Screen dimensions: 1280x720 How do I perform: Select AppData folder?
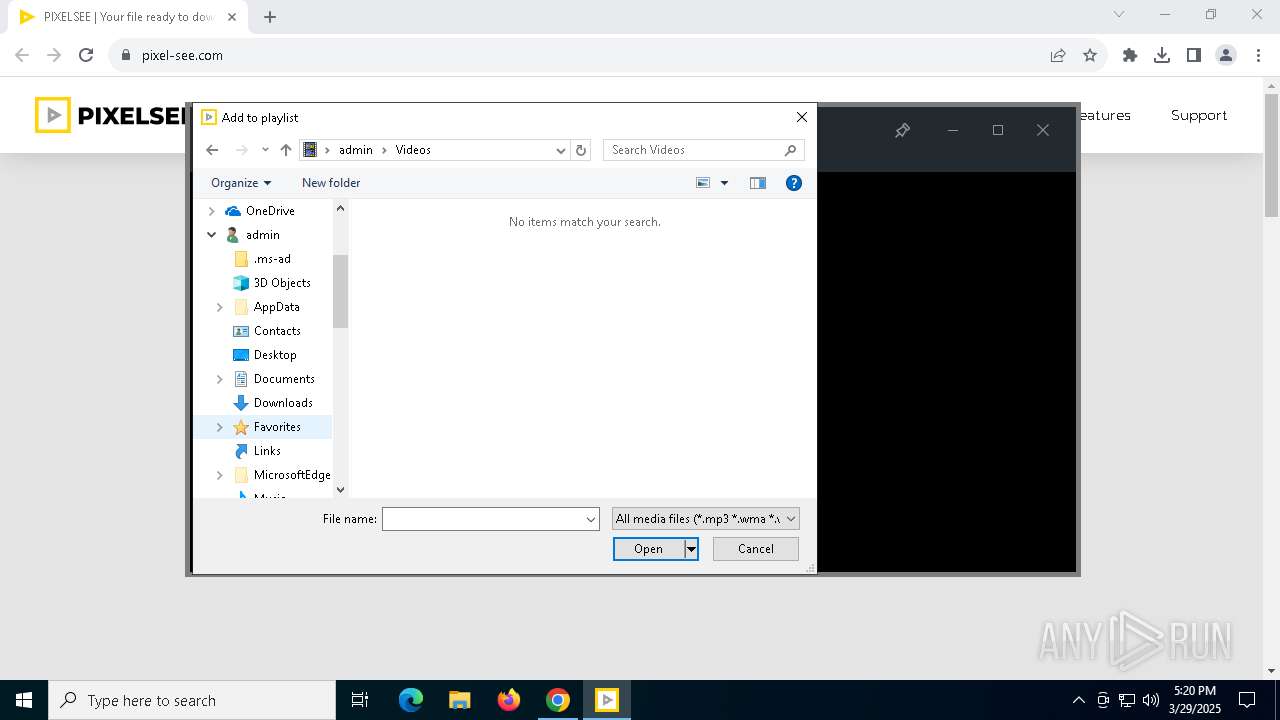pos(276,307)
